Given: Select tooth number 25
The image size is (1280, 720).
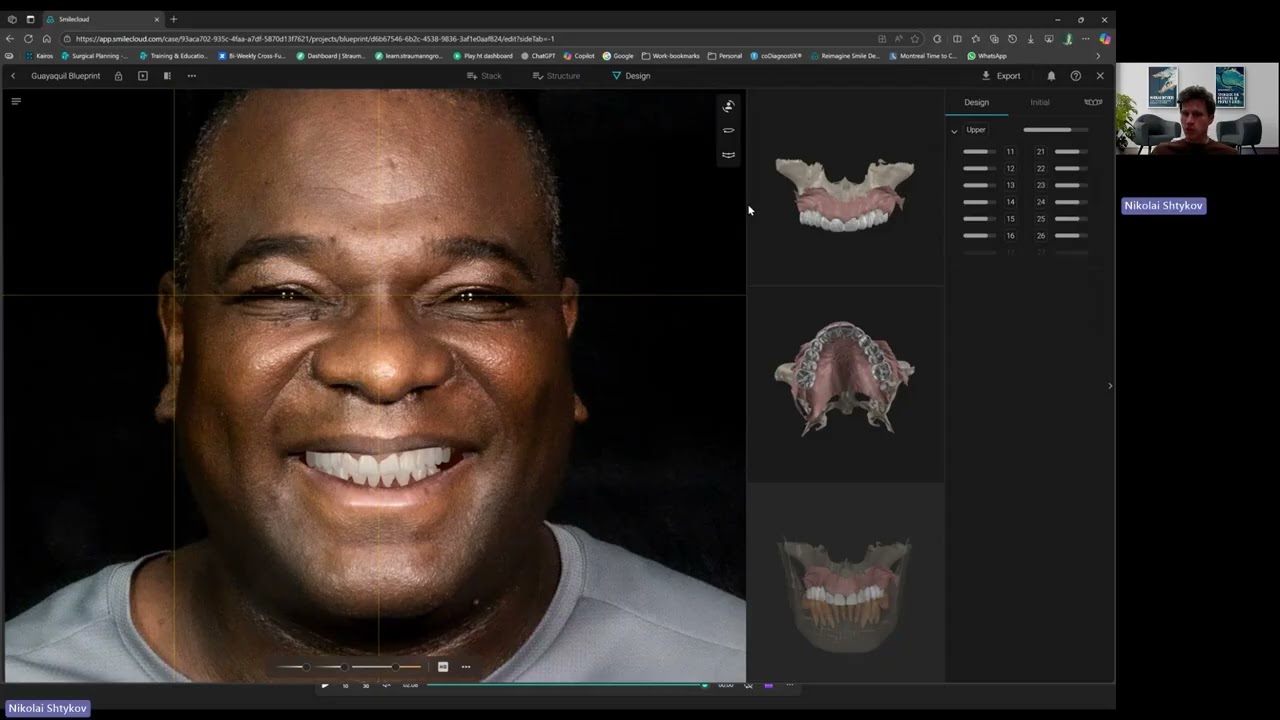Looking at the screenshot, I should click(1040, 219).
